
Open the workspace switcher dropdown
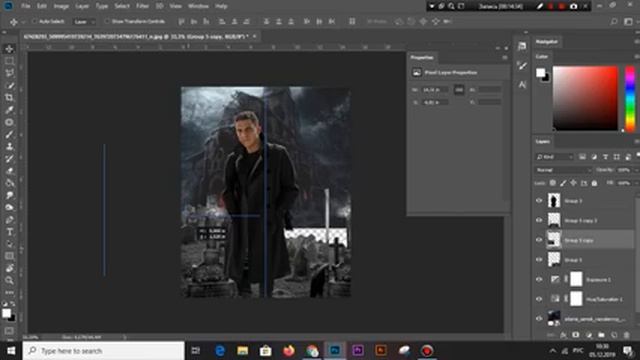[628, 22]
